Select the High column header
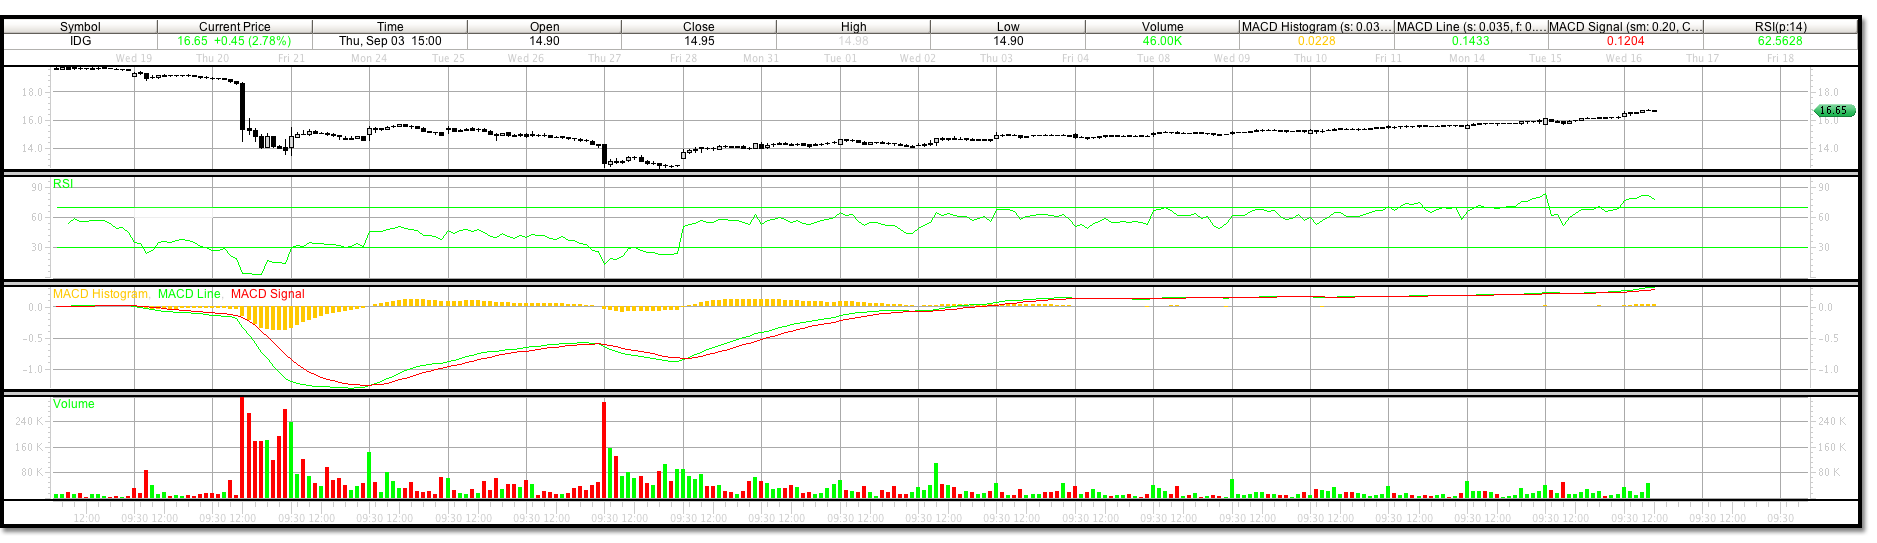 [x=854, y=27]
